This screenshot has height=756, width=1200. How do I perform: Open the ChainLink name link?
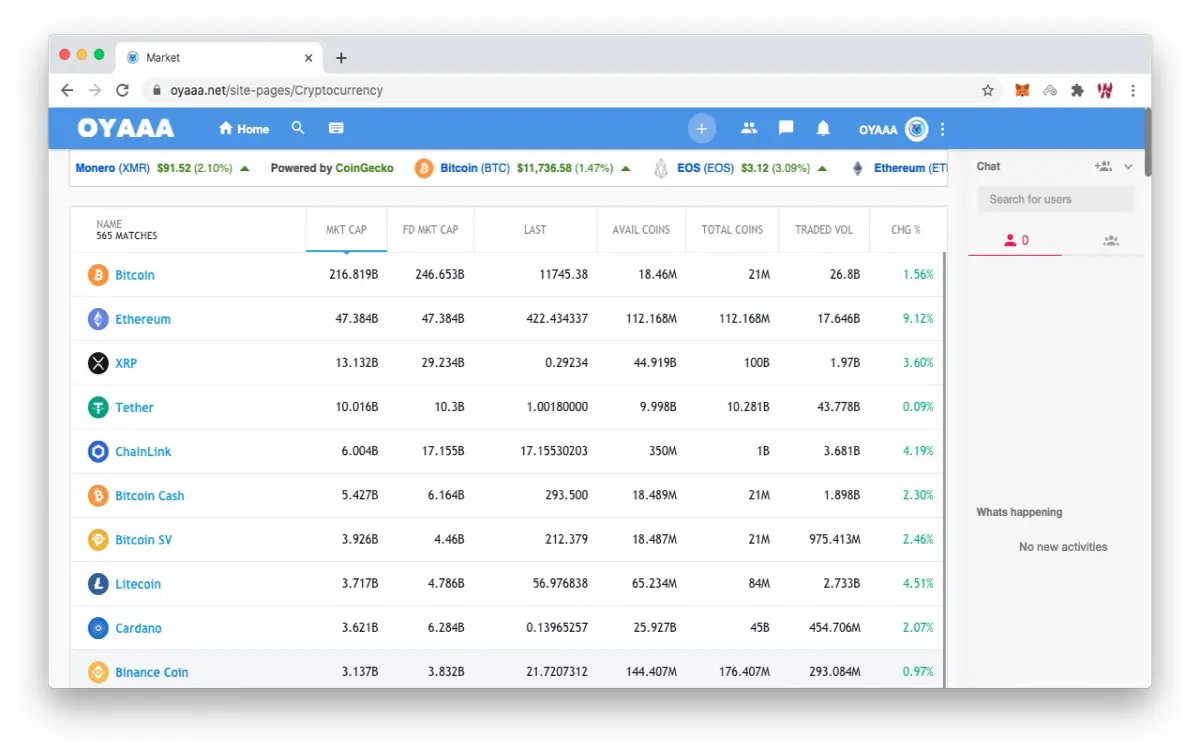pos(143,451)
